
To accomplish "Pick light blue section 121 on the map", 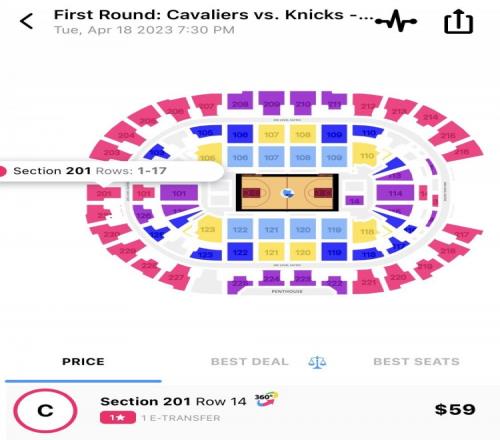I will [x=271, y=229].
